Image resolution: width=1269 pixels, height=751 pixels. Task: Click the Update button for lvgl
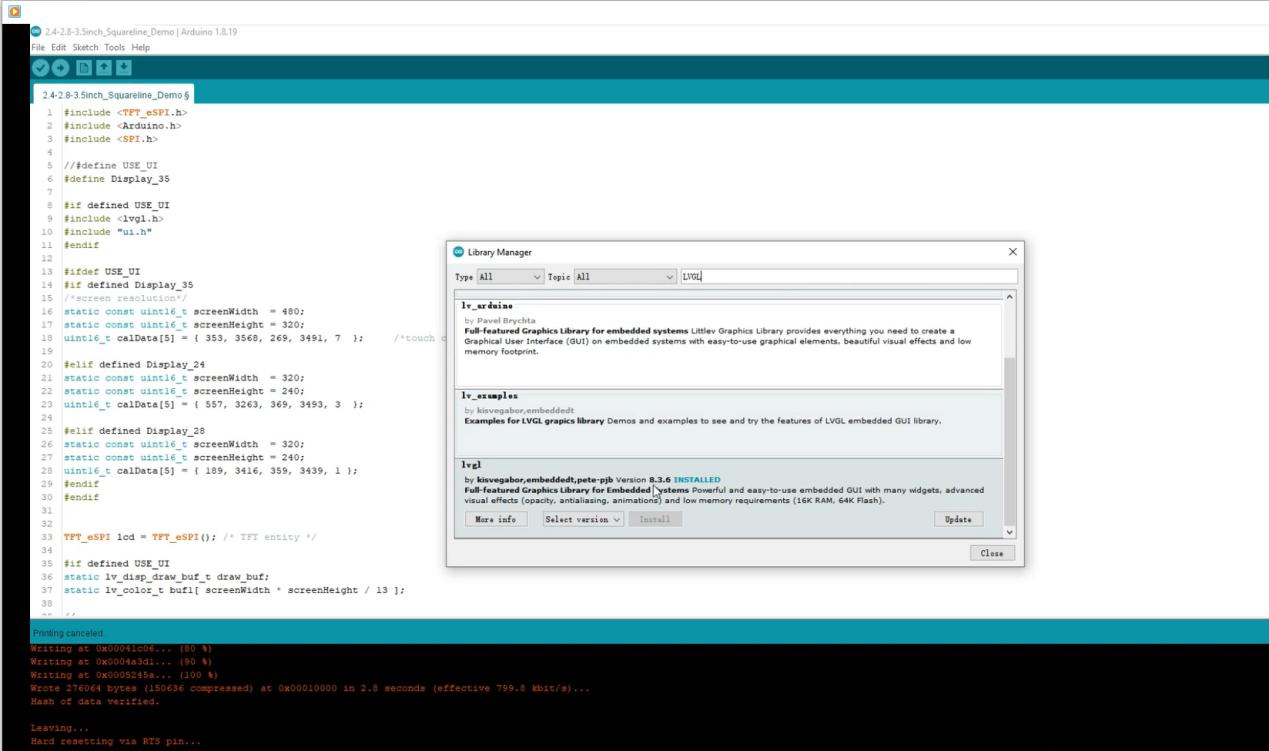[958, 519]
